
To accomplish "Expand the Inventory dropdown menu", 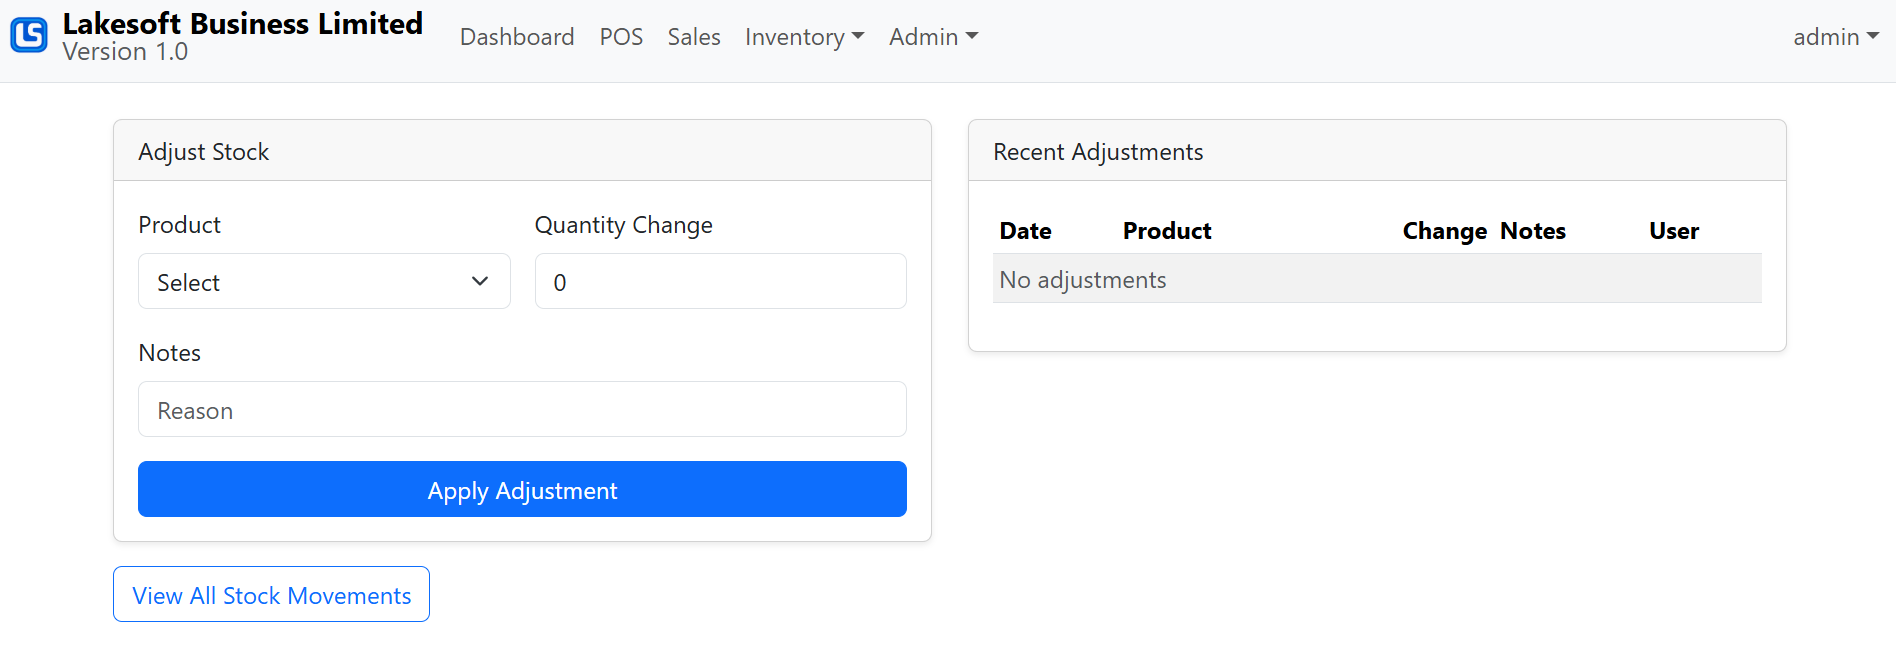I will tap(804, 37).
